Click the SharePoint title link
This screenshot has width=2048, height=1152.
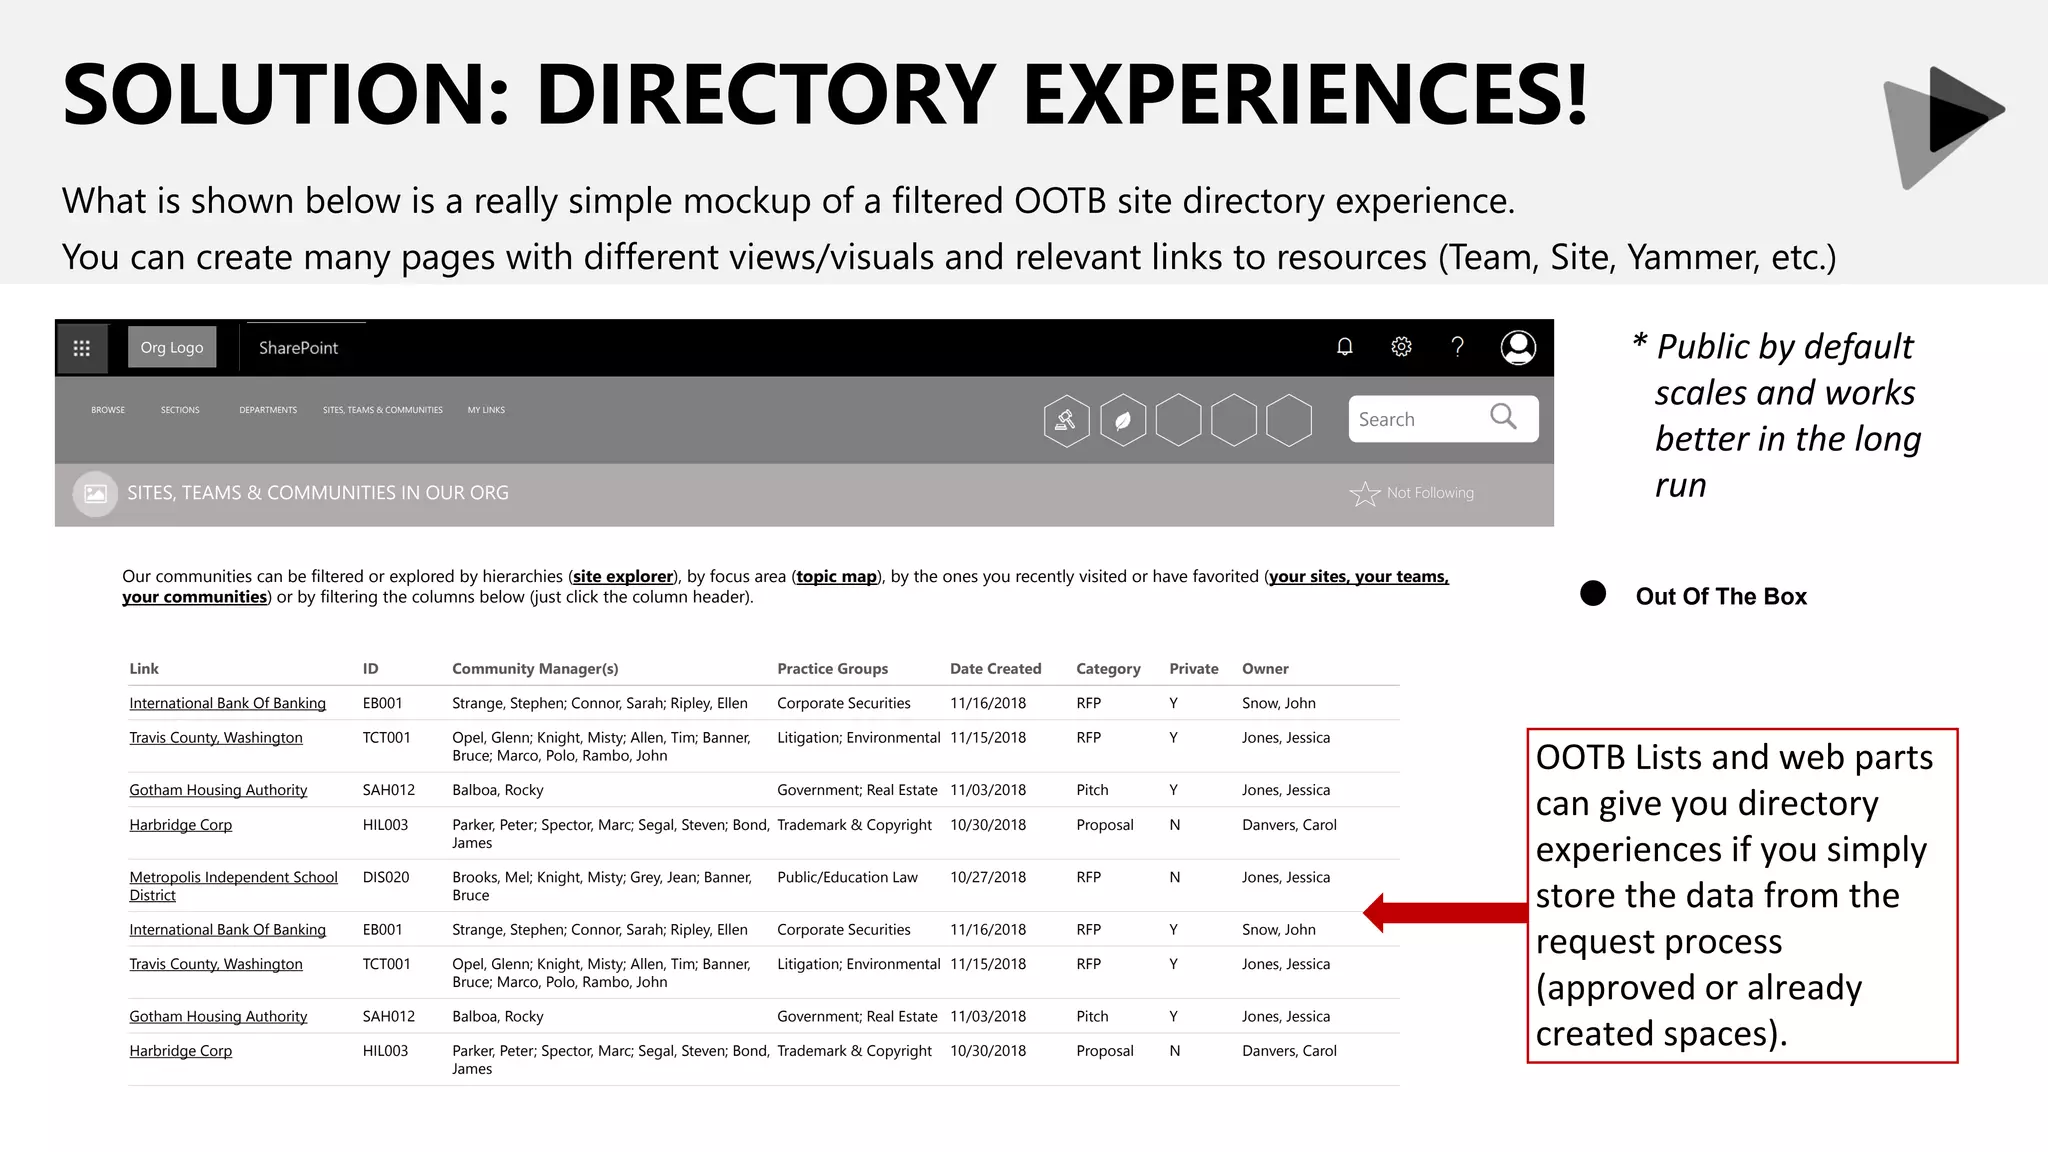(x=298, y=348)
